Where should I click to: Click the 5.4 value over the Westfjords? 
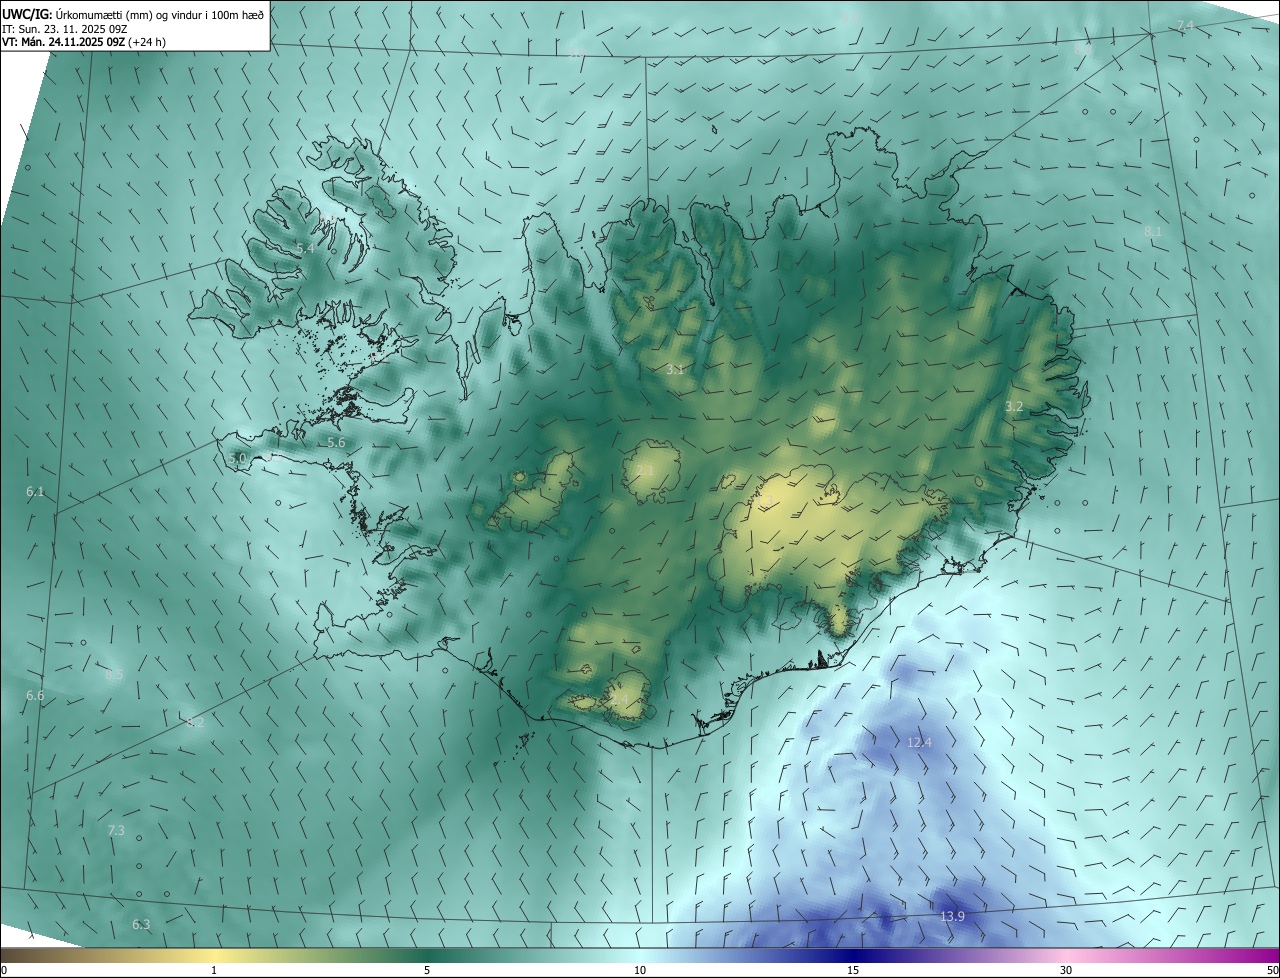(x=305, y=247)
